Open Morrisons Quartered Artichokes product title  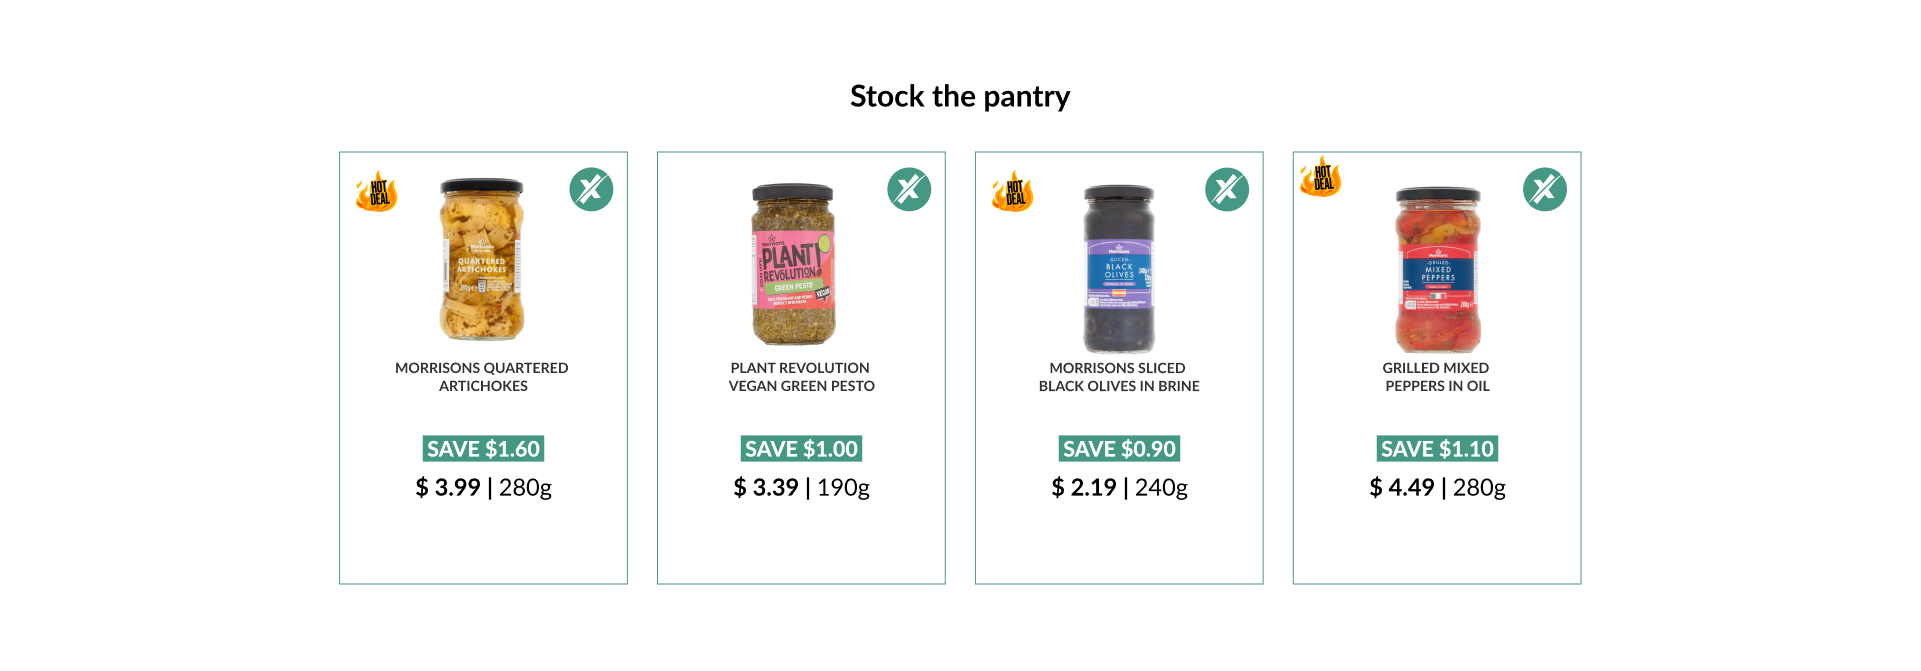pyautogui.click(x=482, y=377)
